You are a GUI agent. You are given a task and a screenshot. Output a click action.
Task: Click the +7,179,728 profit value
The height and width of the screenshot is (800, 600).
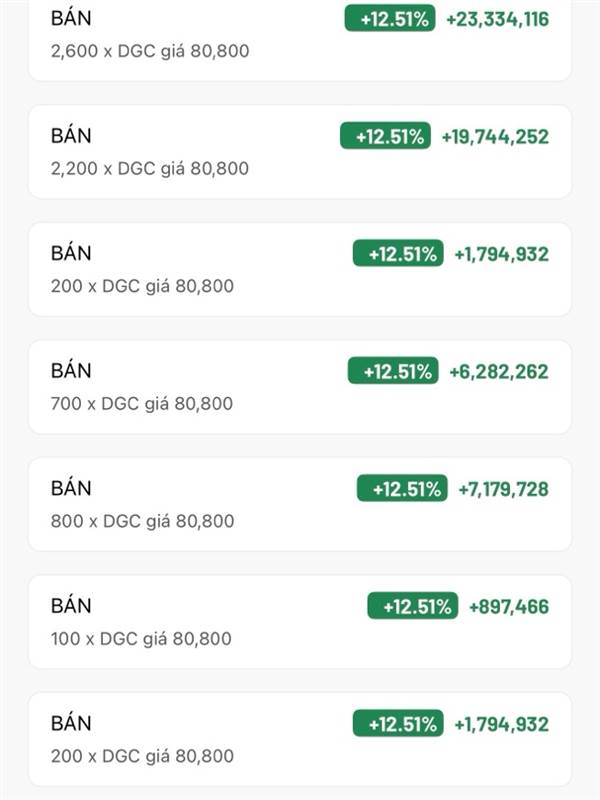tap(503, 490)
